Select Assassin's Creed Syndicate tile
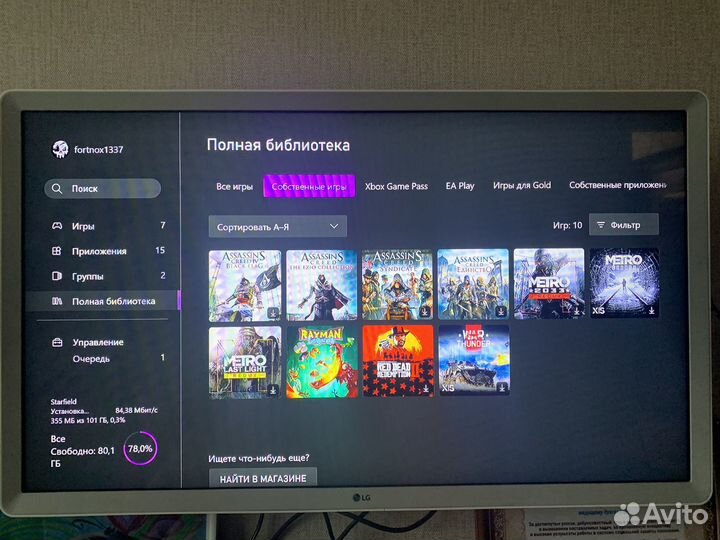Image resolution: width=720 pixels, height=540 pixels. coord(398,285)
